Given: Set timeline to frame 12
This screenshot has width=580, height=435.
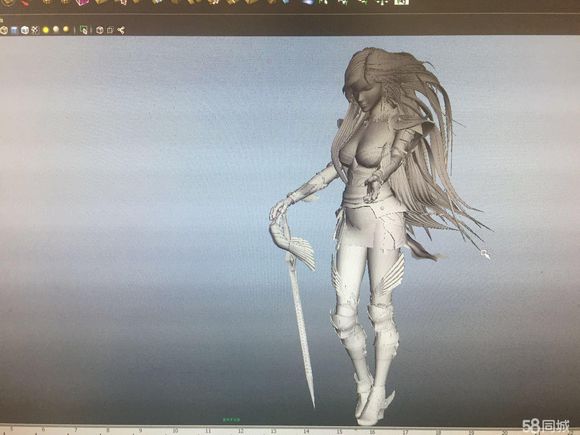Looking at the screenshot, I should [241, 431].
